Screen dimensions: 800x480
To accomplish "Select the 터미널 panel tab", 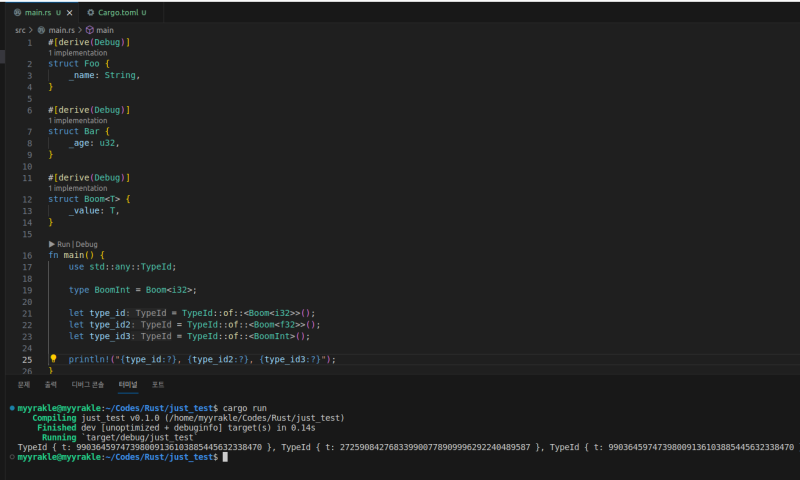I will [x=128, y=385].
